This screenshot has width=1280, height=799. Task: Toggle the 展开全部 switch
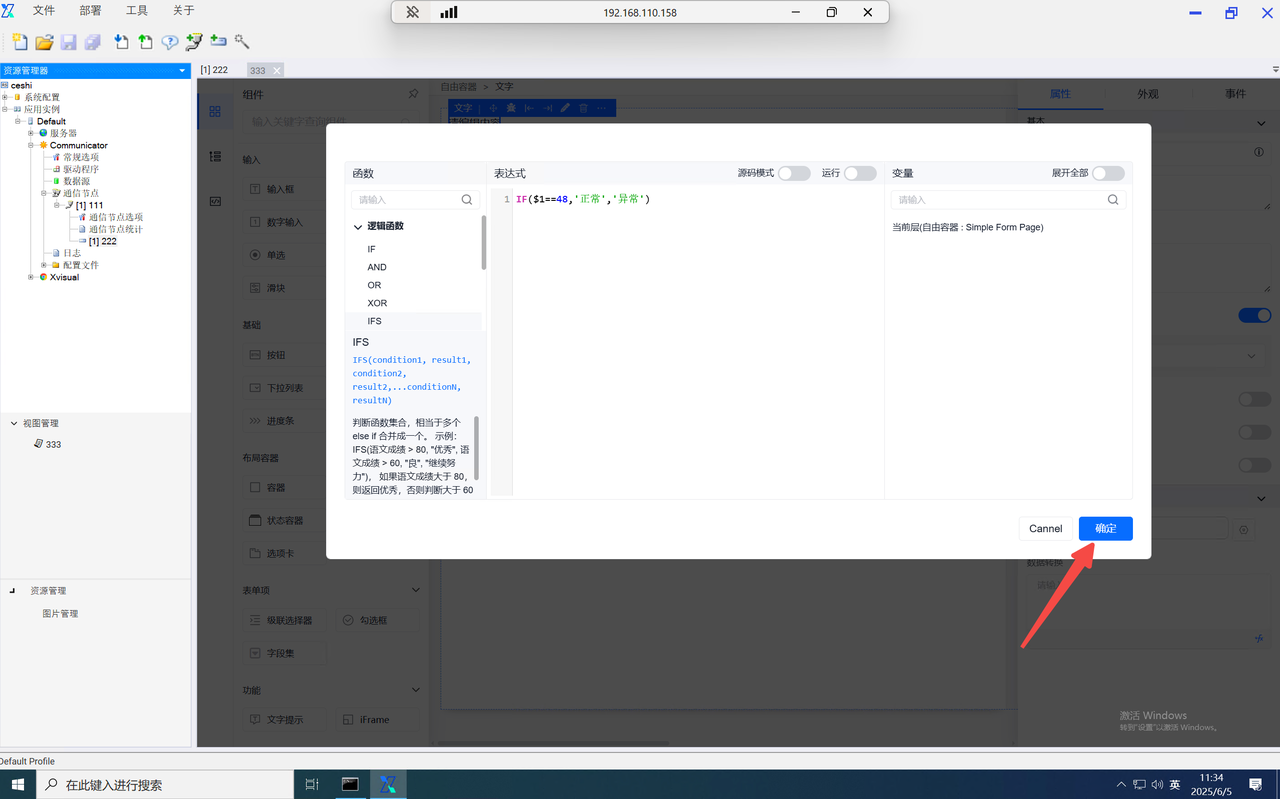click(1108, 173)
